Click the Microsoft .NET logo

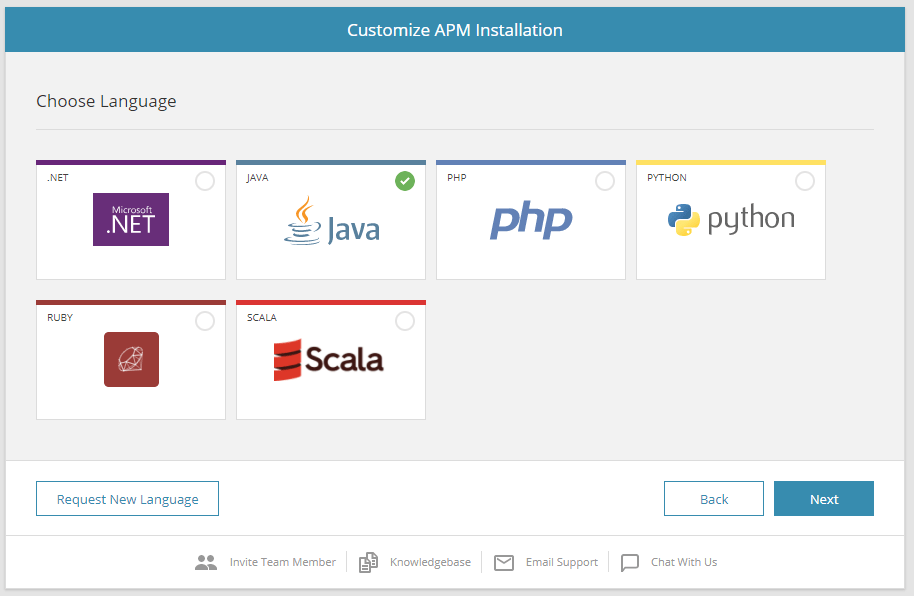131,220
